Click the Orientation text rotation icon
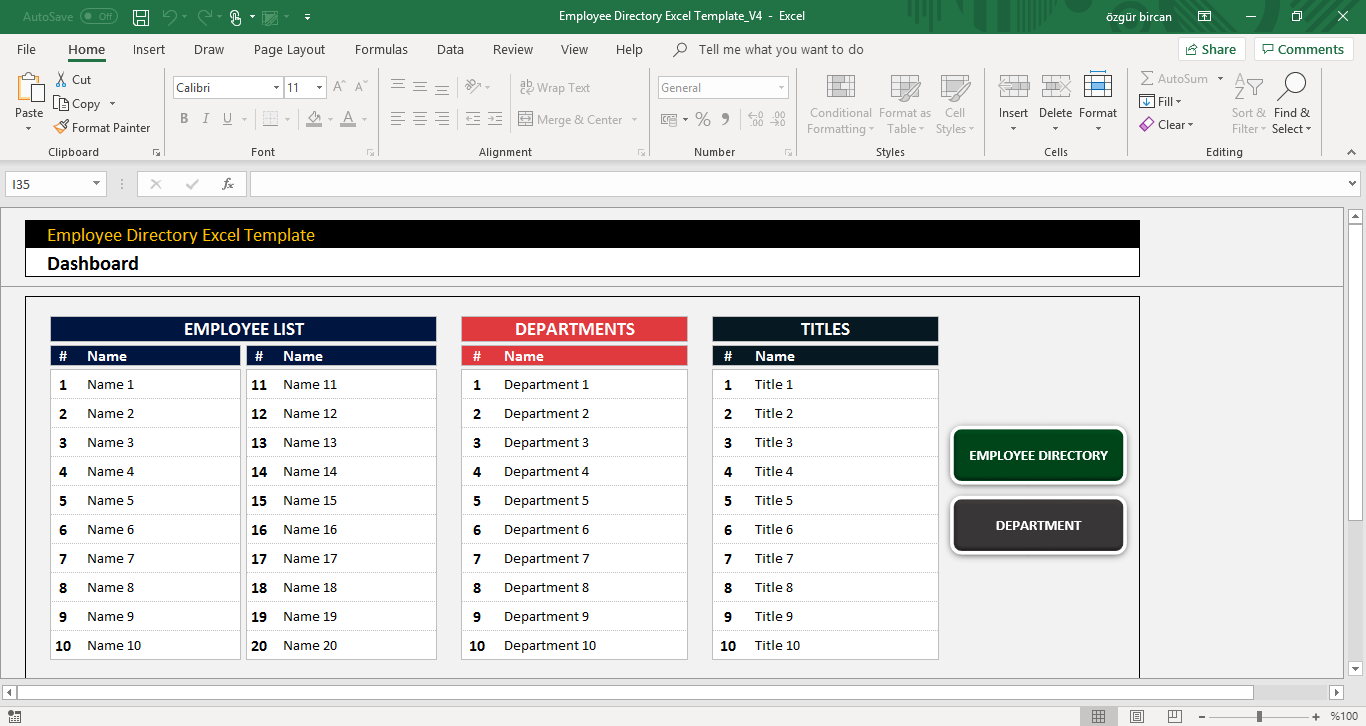Viewport: 1366px width, 726px height. [475, 87]
